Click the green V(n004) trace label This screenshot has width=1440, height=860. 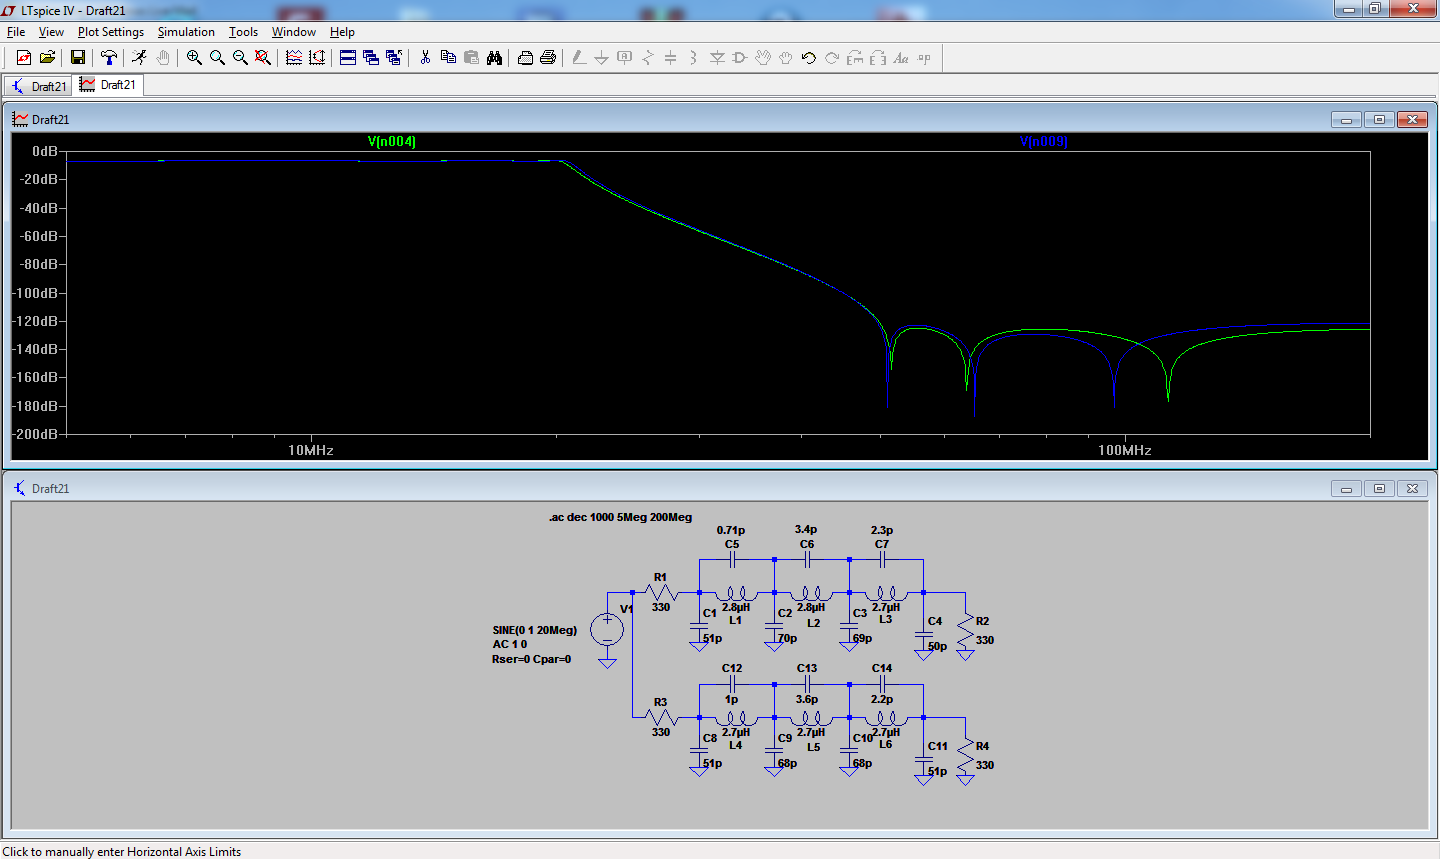pos(392,141)
